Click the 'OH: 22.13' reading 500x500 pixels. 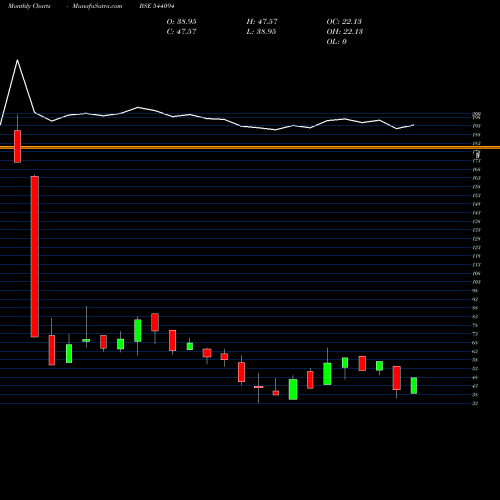pyautogui.click(x=345, y=32)
